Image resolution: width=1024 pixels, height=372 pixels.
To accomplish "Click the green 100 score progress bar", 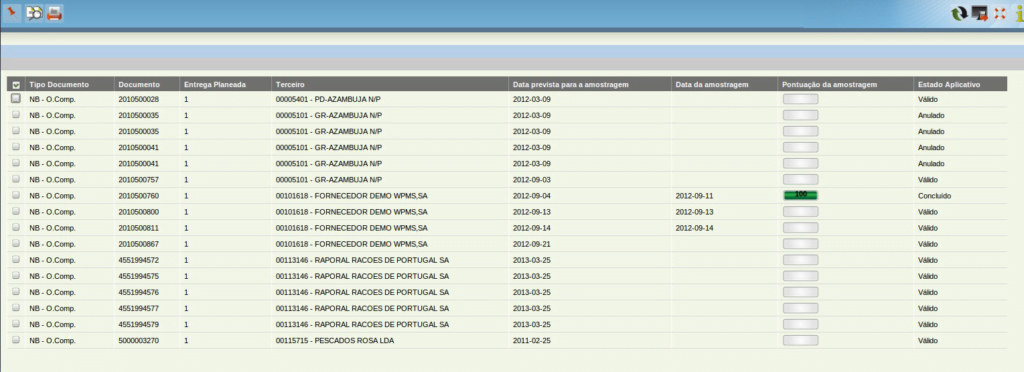I will [x=801, y=195].
